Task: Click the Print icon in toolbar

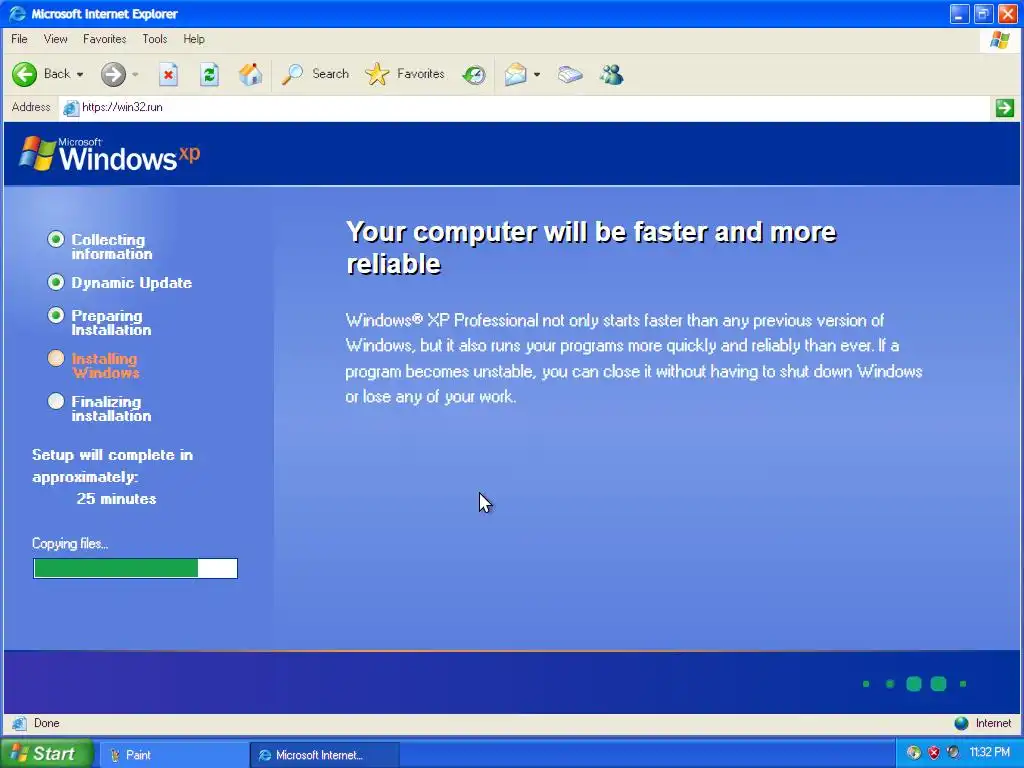Action: 570,74
